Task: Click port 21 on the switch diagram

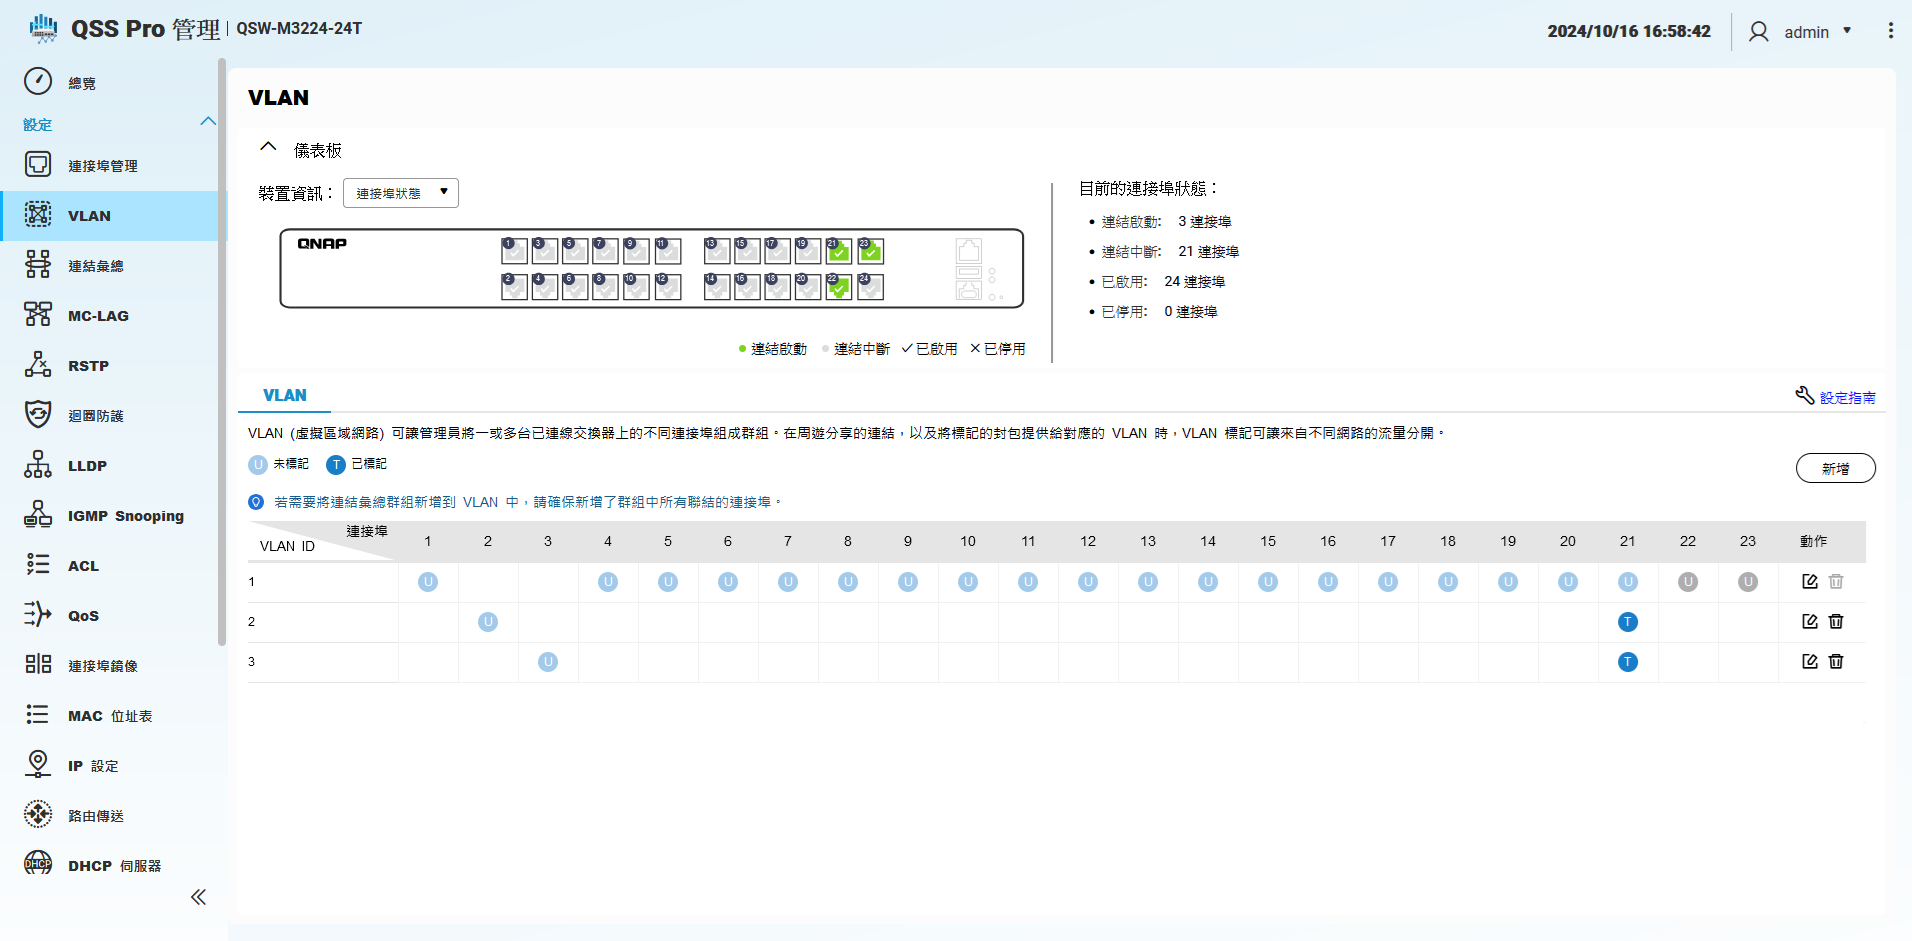Action: [839, 251]
